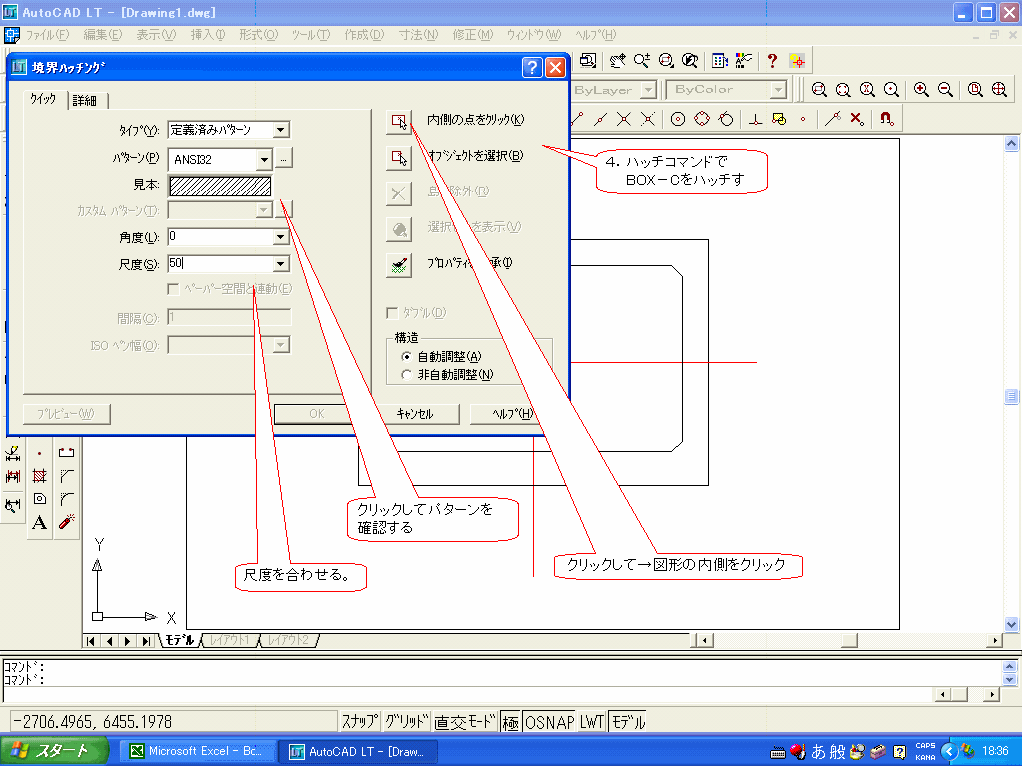Click the Zoom In plus magnifier
Viewport: 1023px width, 767px height.
[921, 90]
